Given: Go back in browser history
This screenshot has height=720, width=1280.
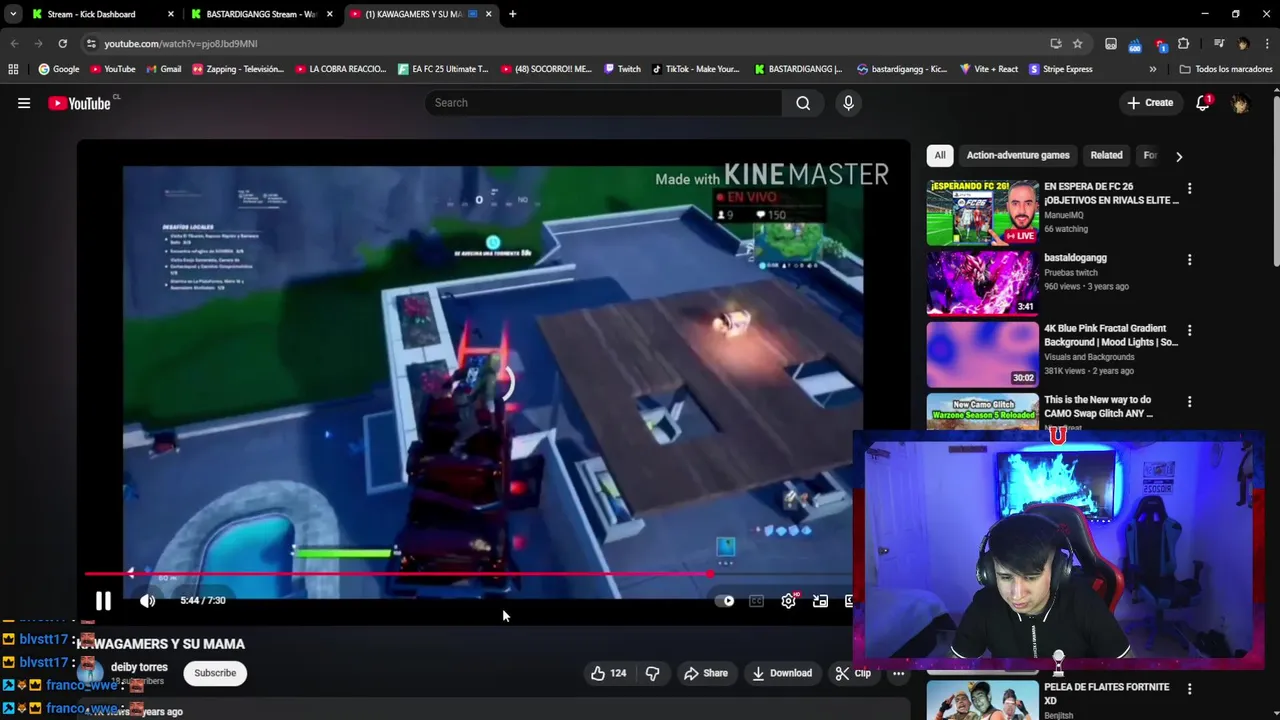Looking at the screenshot, I should (x=14, y=43).
